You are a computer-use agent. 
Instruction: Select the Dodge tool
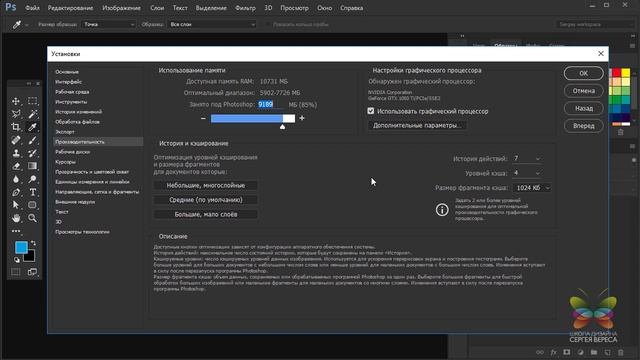tap(32, 179)
